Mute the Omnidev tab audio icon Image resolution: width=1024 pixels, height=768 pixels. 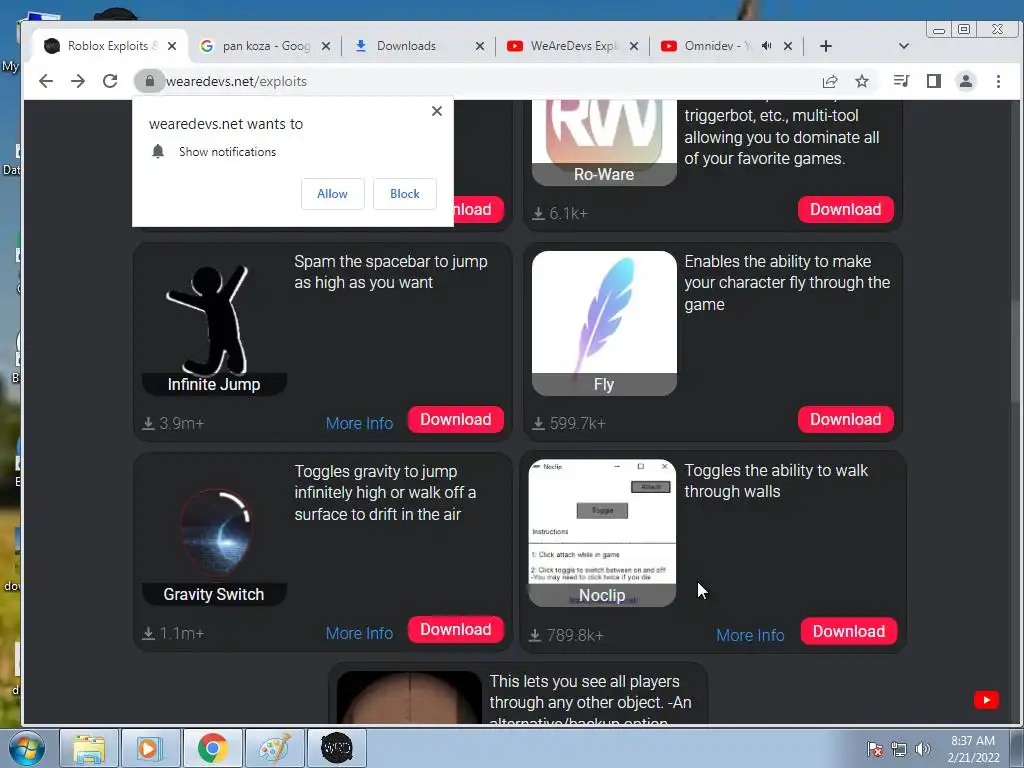767,46
